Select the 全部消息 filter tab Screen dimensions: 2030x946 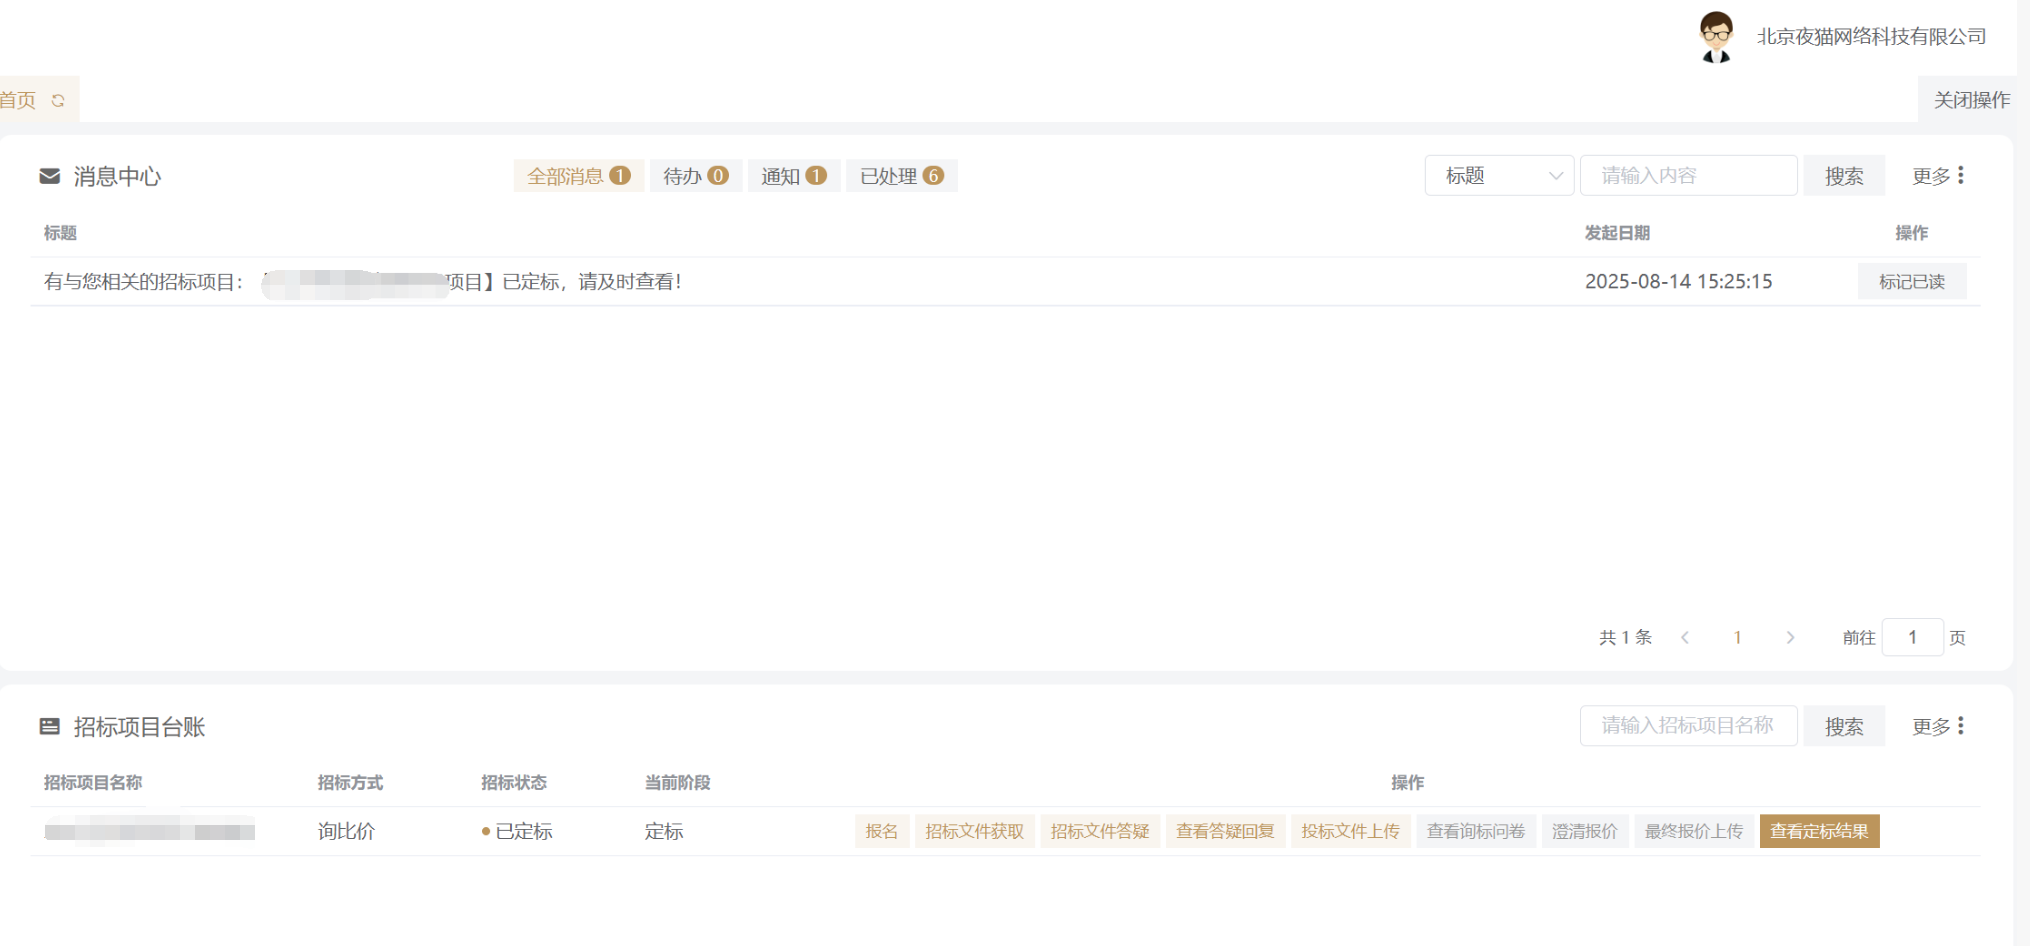[578, 176]
